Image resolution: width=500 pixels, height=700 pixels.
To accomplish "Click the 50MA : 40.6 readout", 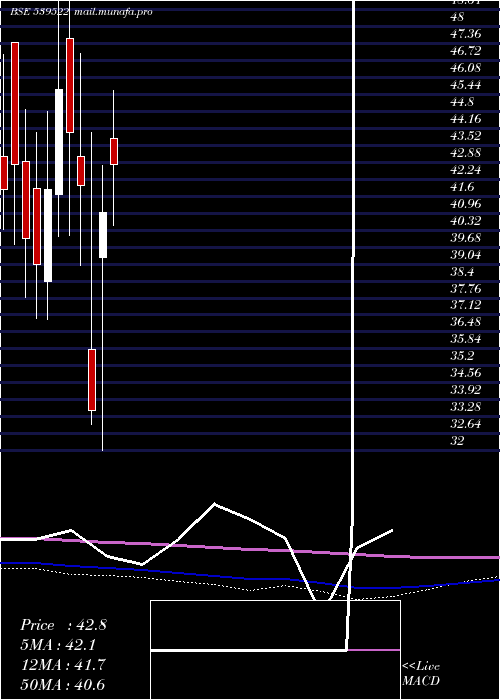I will 63,684.
